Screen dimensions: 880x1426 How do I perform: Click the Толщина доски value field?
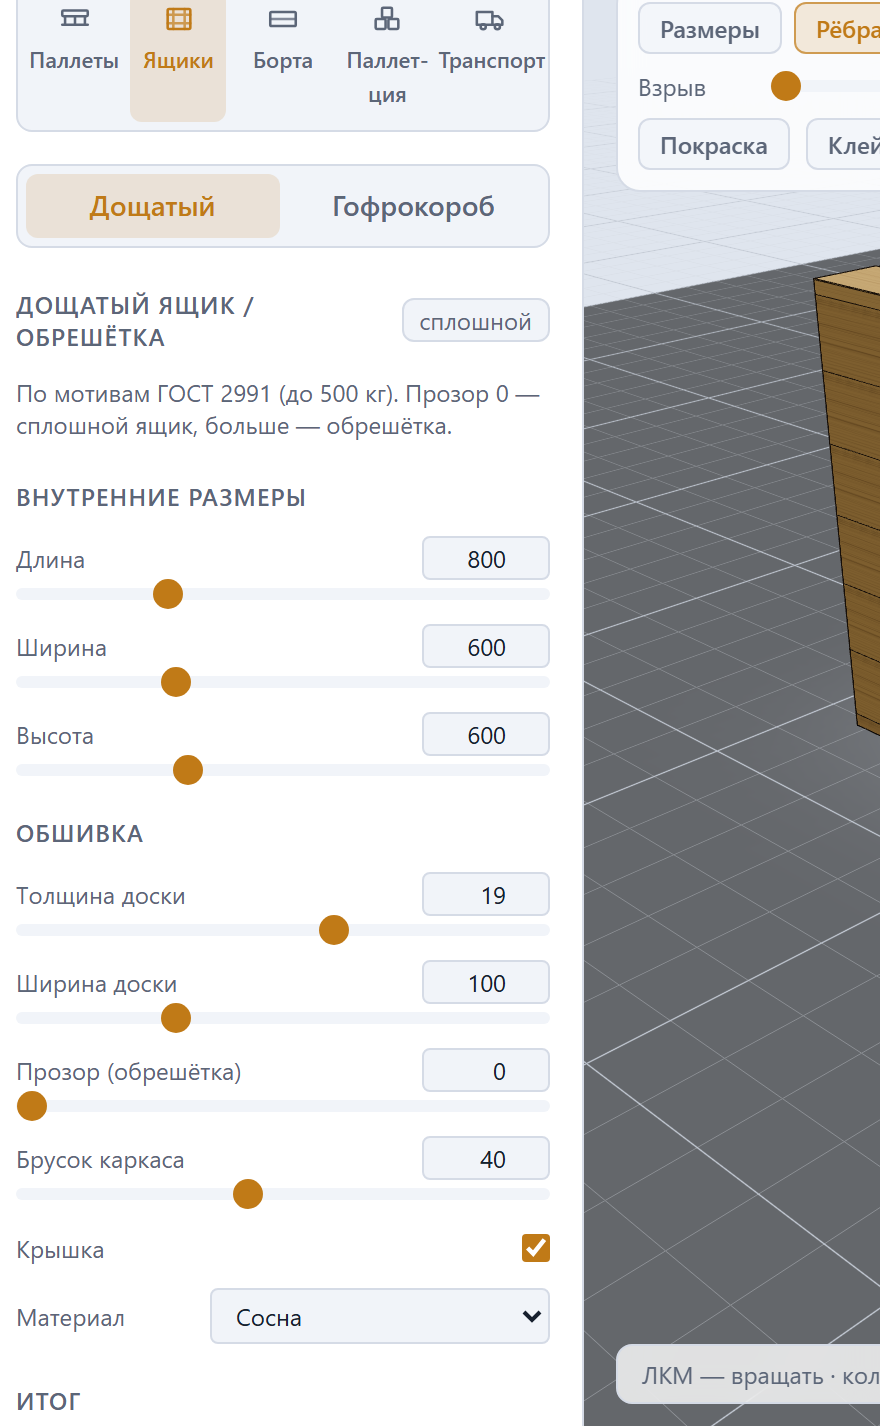(x=486, y=895)
